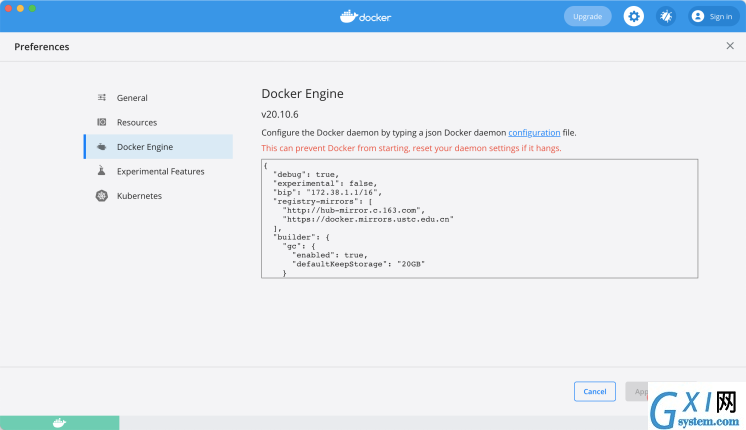
Task: Click the "experimental": false line
Action: (x=325, y=184)
